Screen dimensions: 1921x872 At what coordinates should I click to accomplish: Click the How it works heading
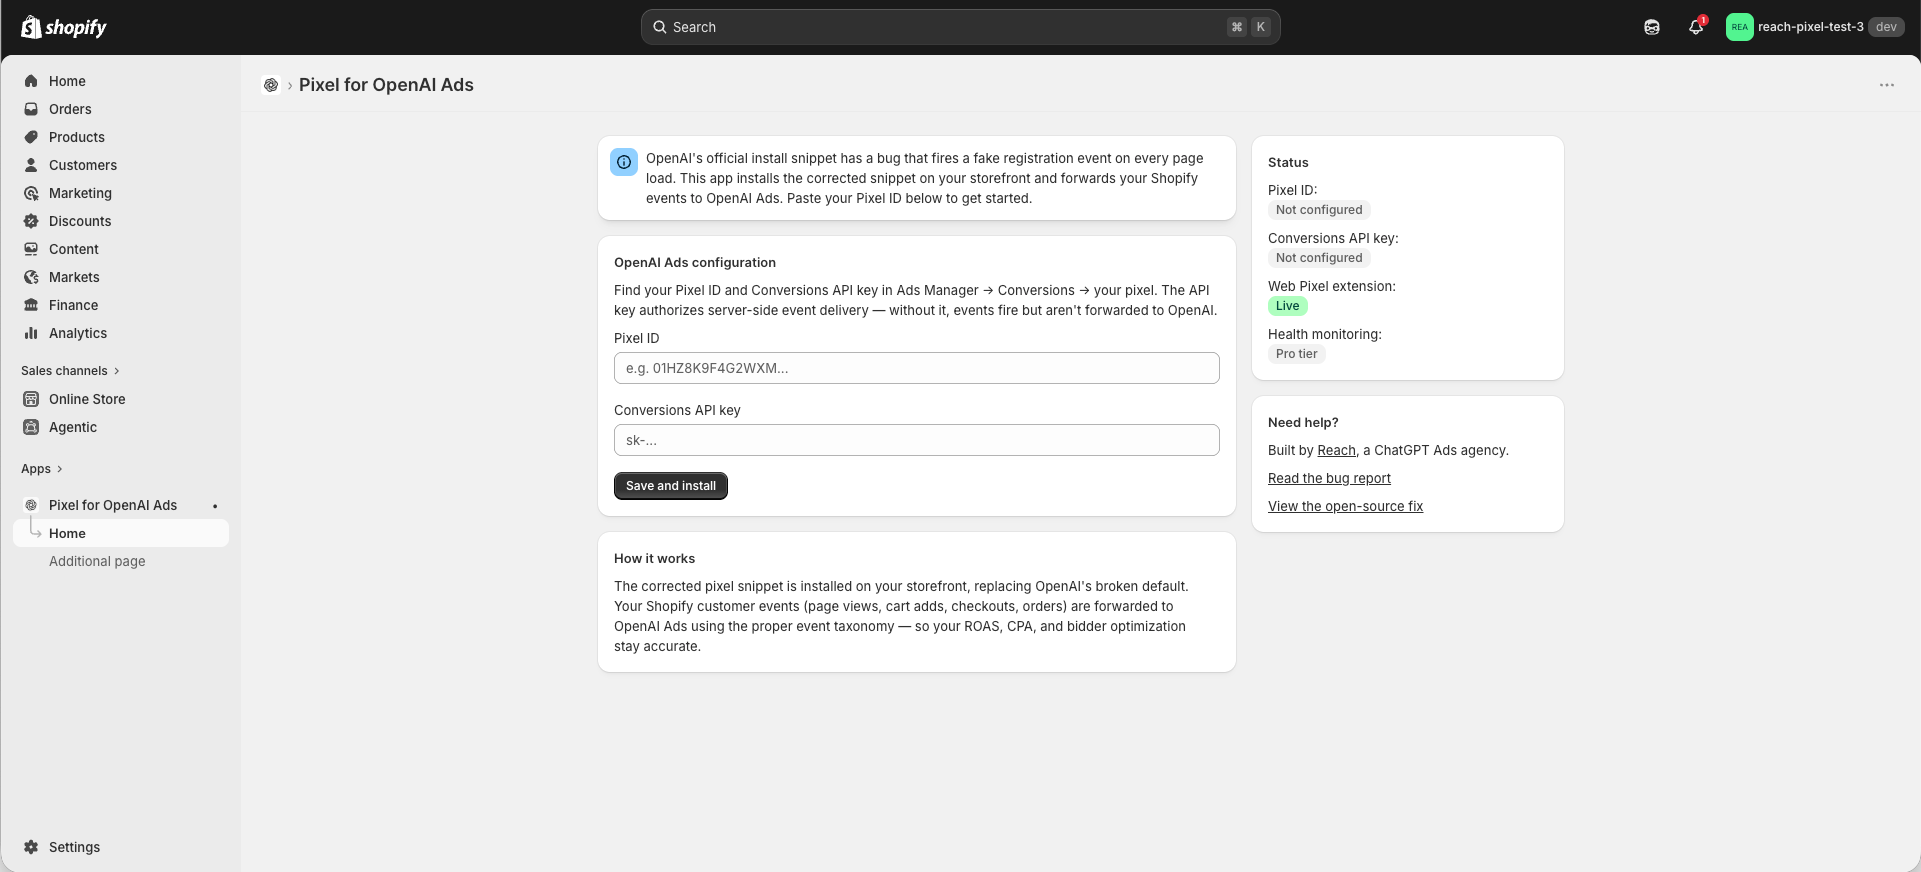point(654,558)
